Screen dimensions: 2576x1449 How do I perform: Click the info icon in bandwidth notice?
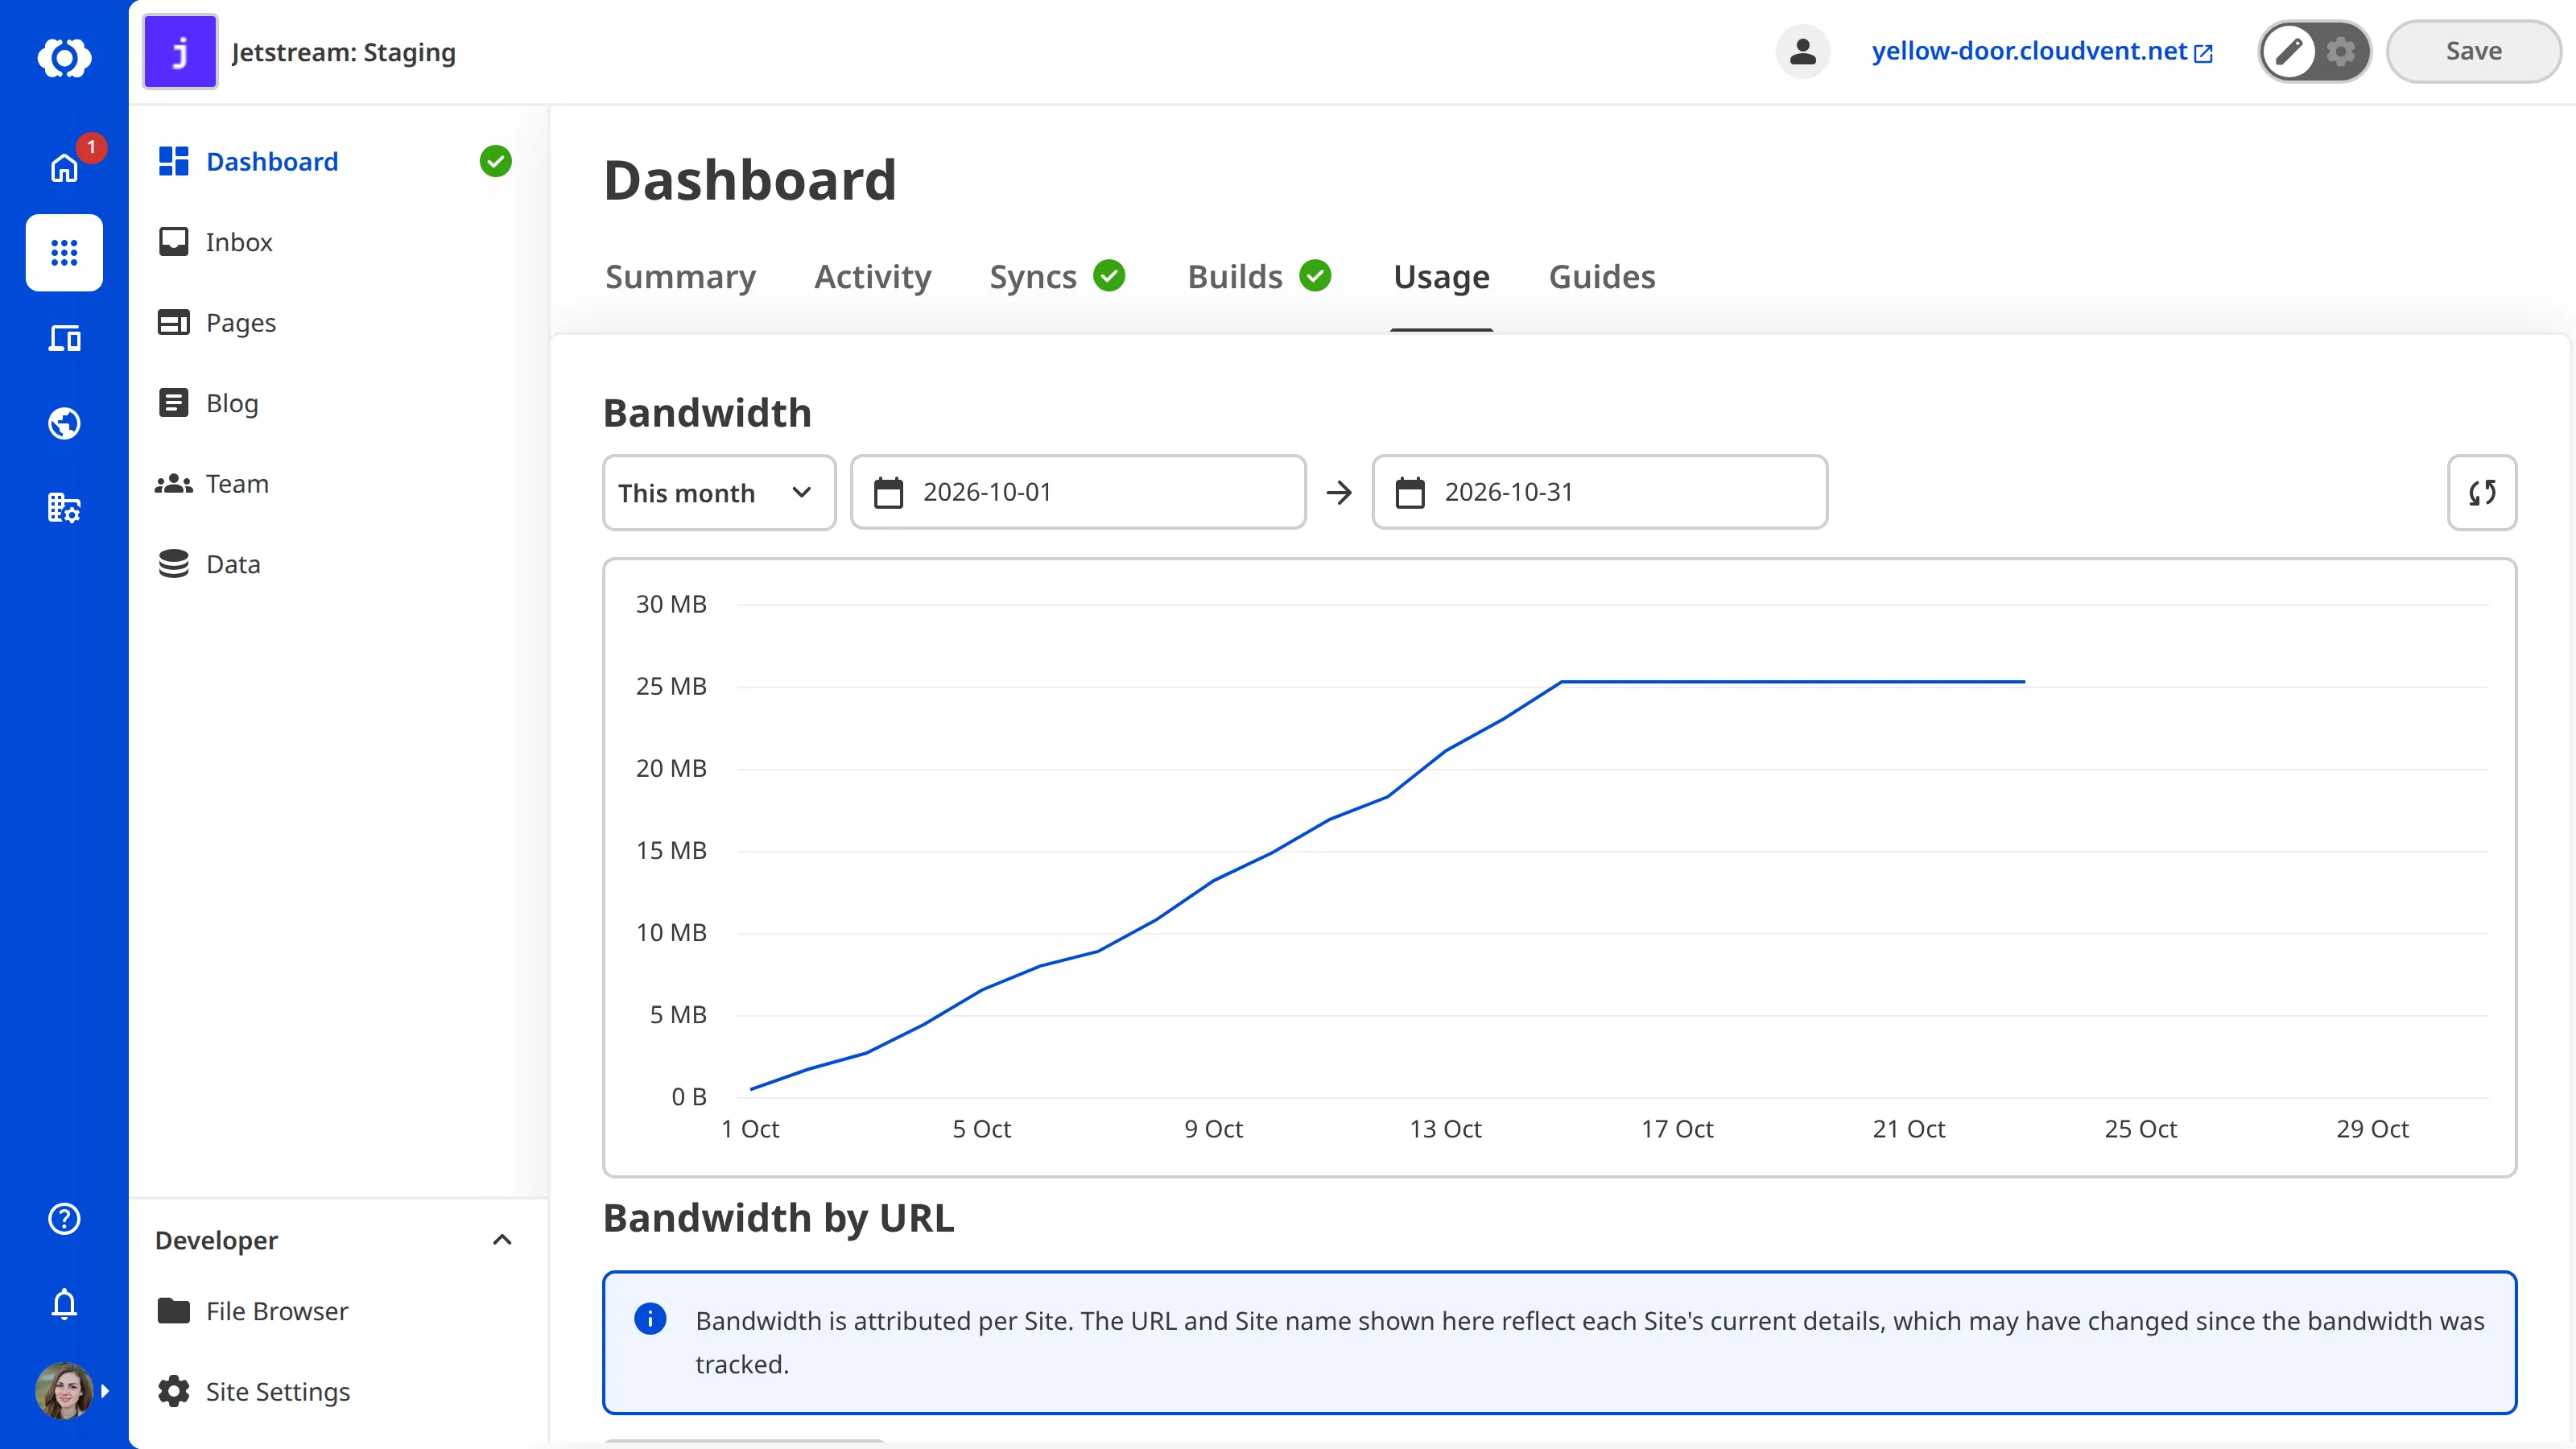(x=650, y=1319)
